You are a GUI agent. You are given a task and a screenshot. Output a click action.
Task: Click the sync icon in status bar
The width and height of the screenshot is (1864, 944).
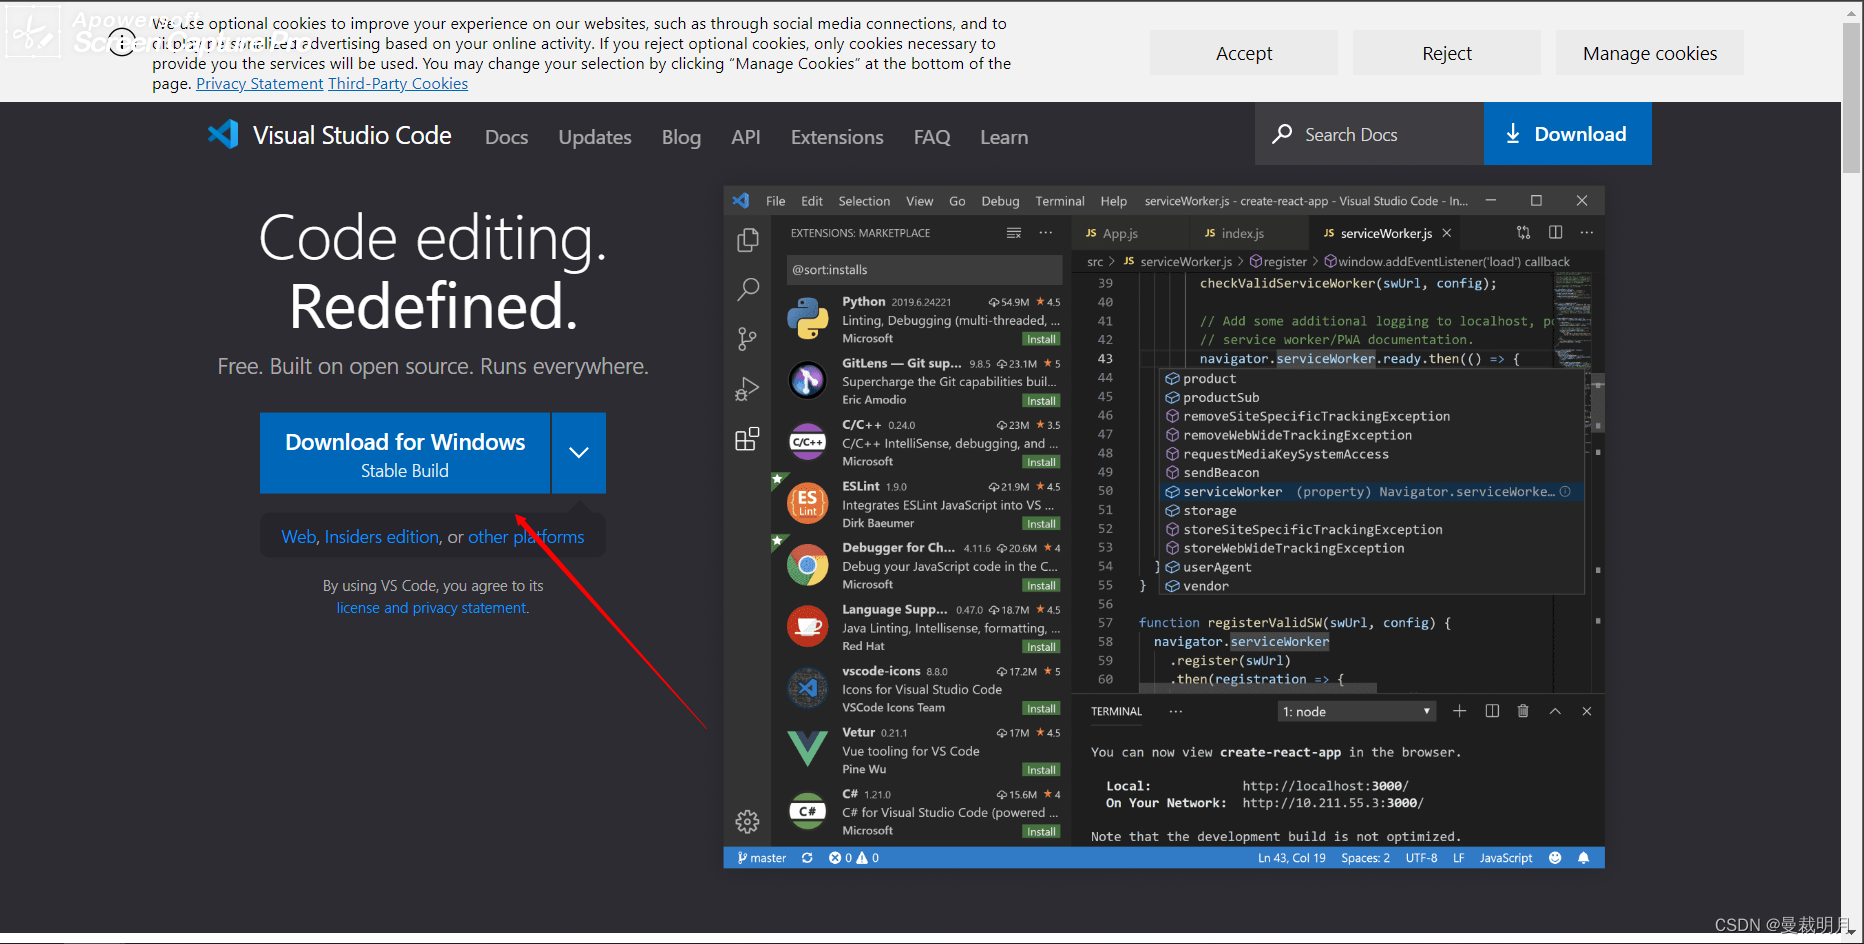pos(807,858)
